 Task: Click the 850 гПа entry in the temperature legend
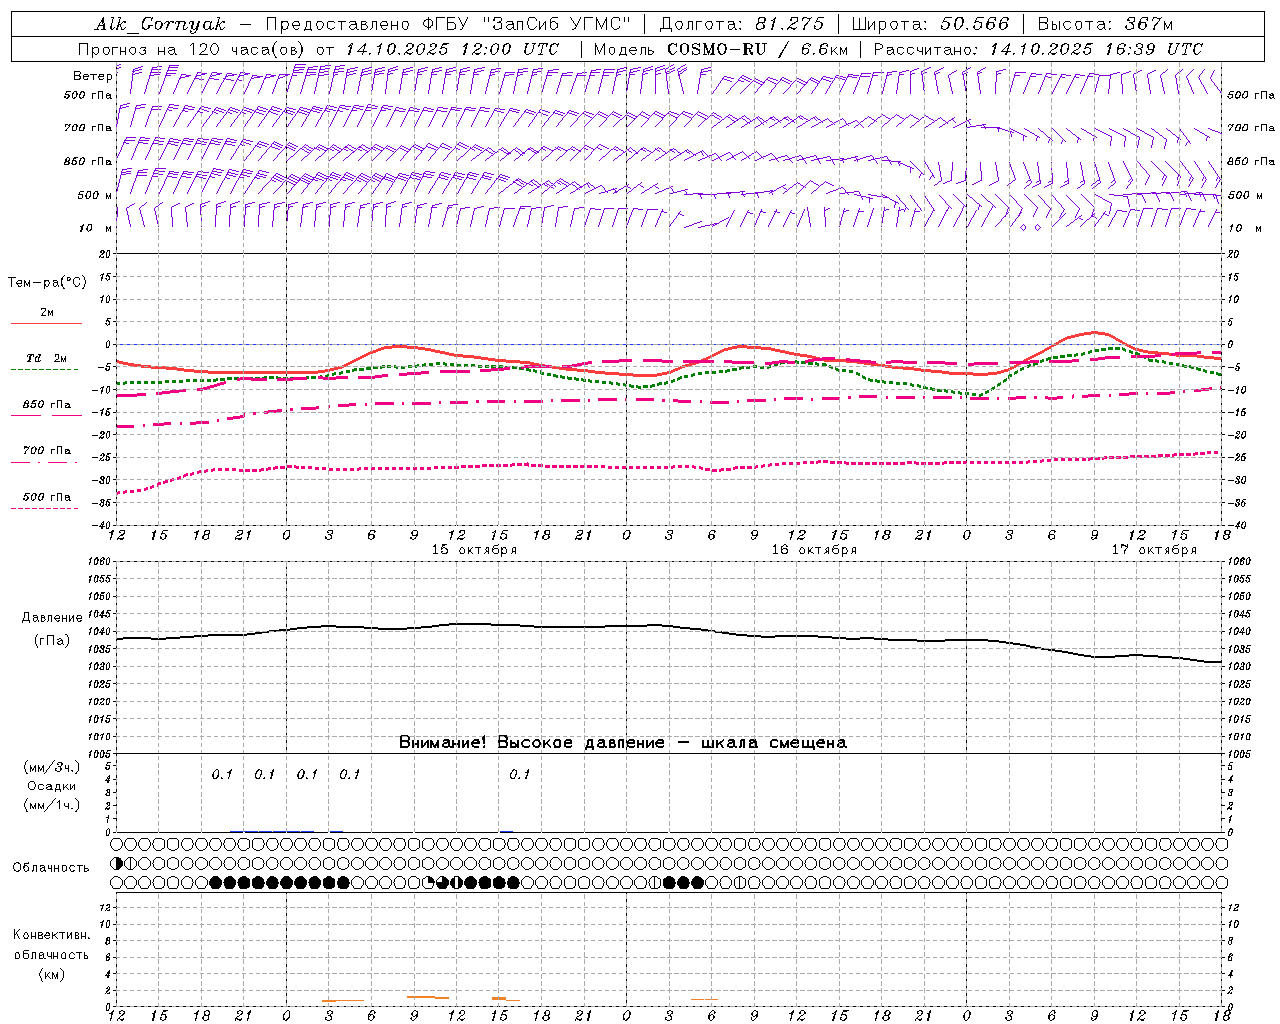(x=46, y=405)
